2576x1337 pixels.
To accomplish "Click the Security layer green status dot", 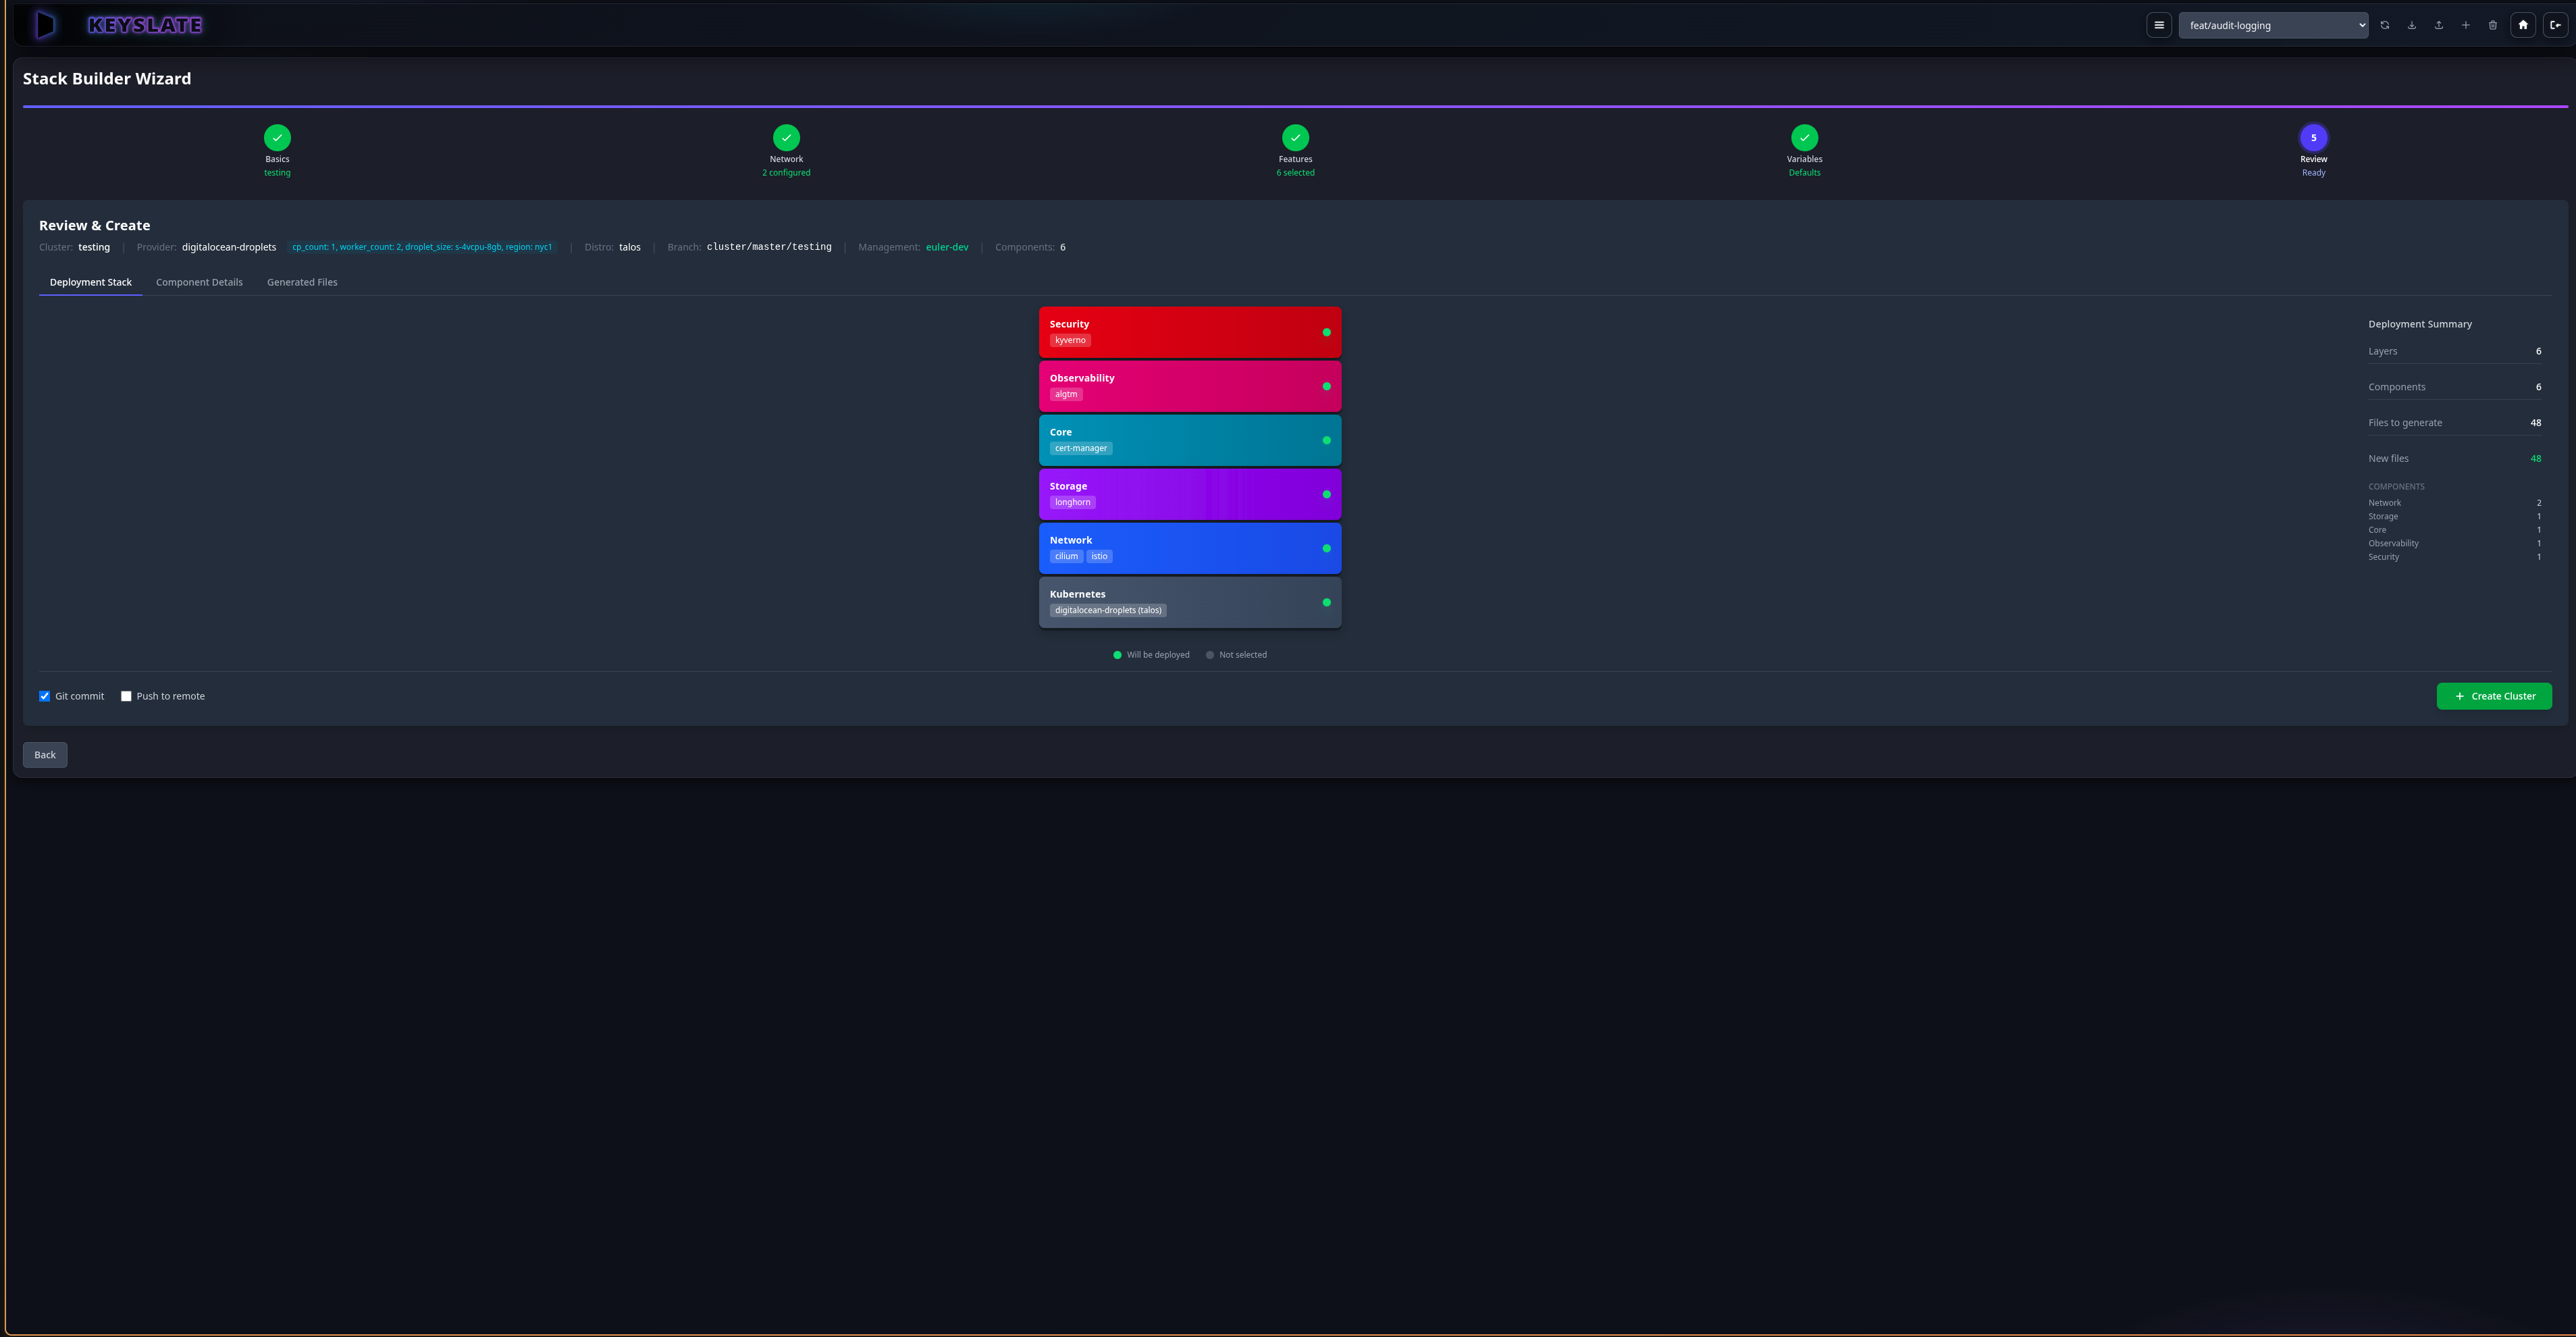I will click(1327, 332).
